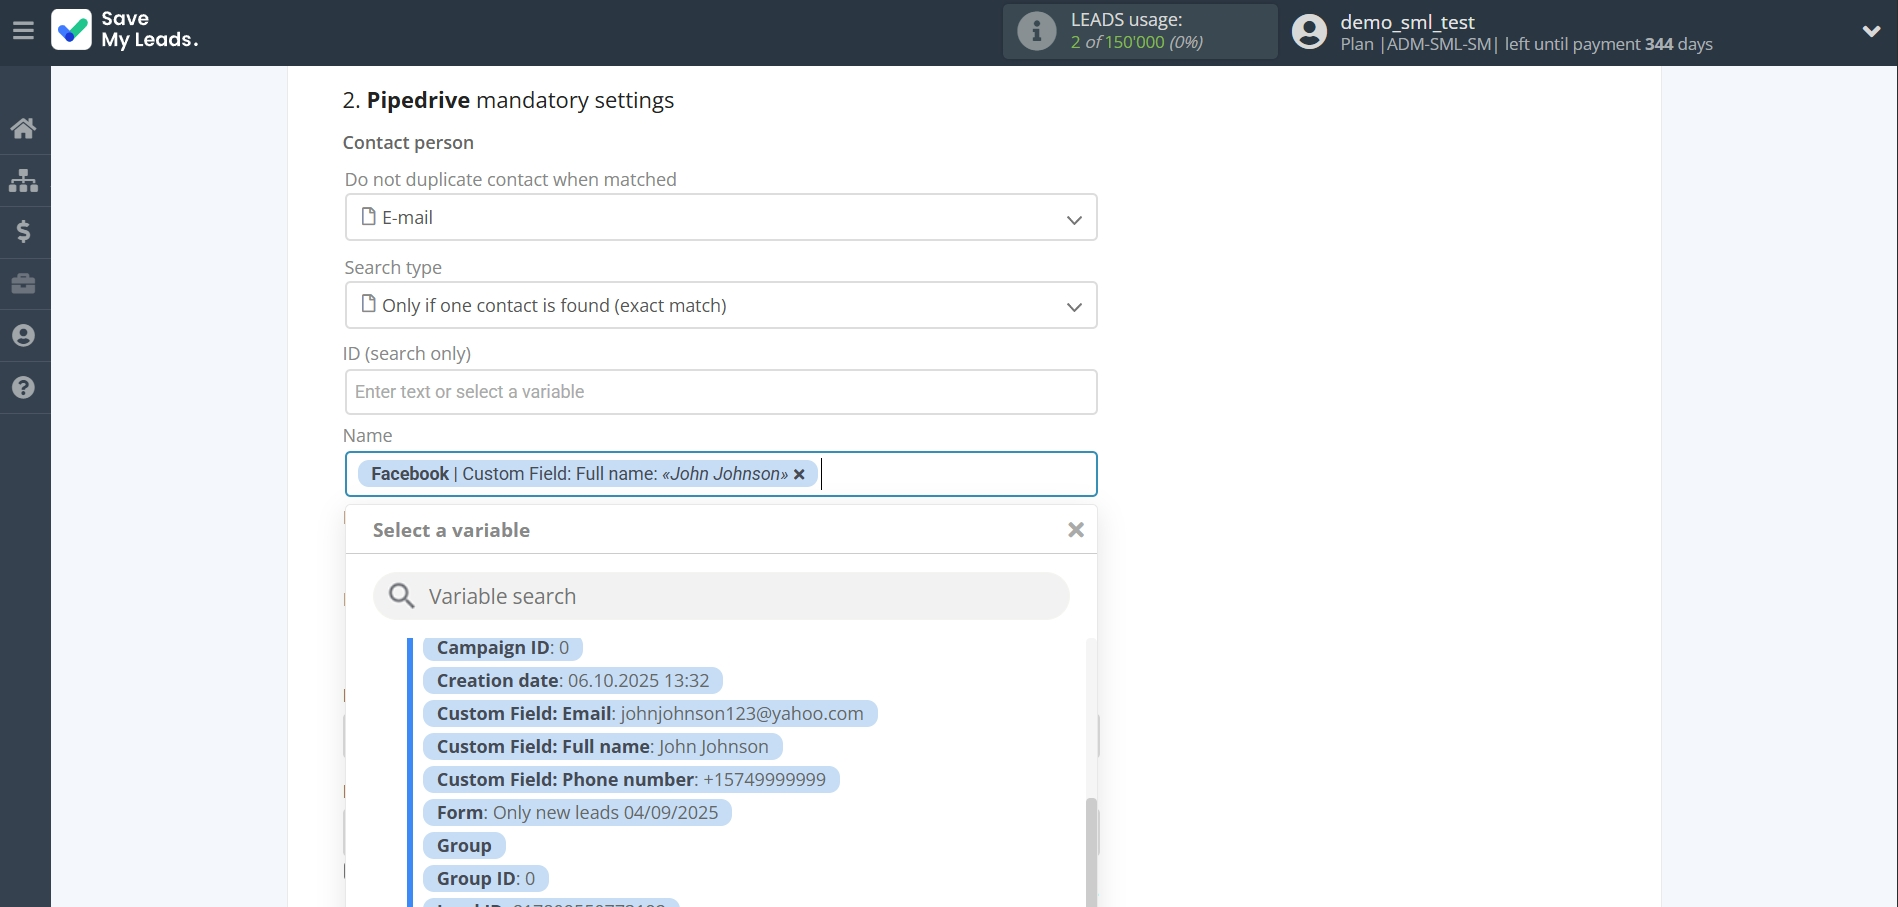Click the Save My Leads logo

[124, 30]
